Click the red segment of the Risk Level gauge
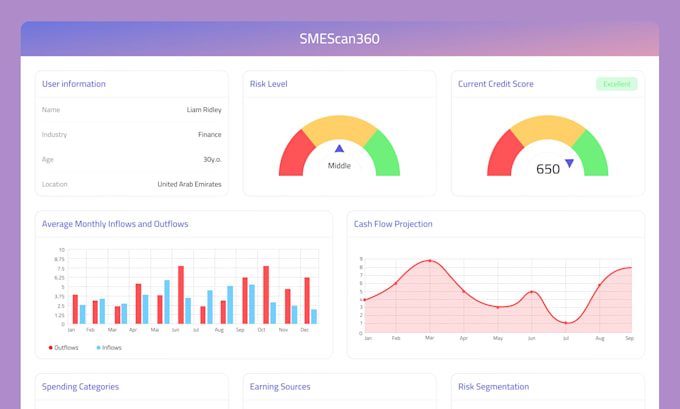Image resolution: width=680 pixels, height=409 pixels. (294, 156)
